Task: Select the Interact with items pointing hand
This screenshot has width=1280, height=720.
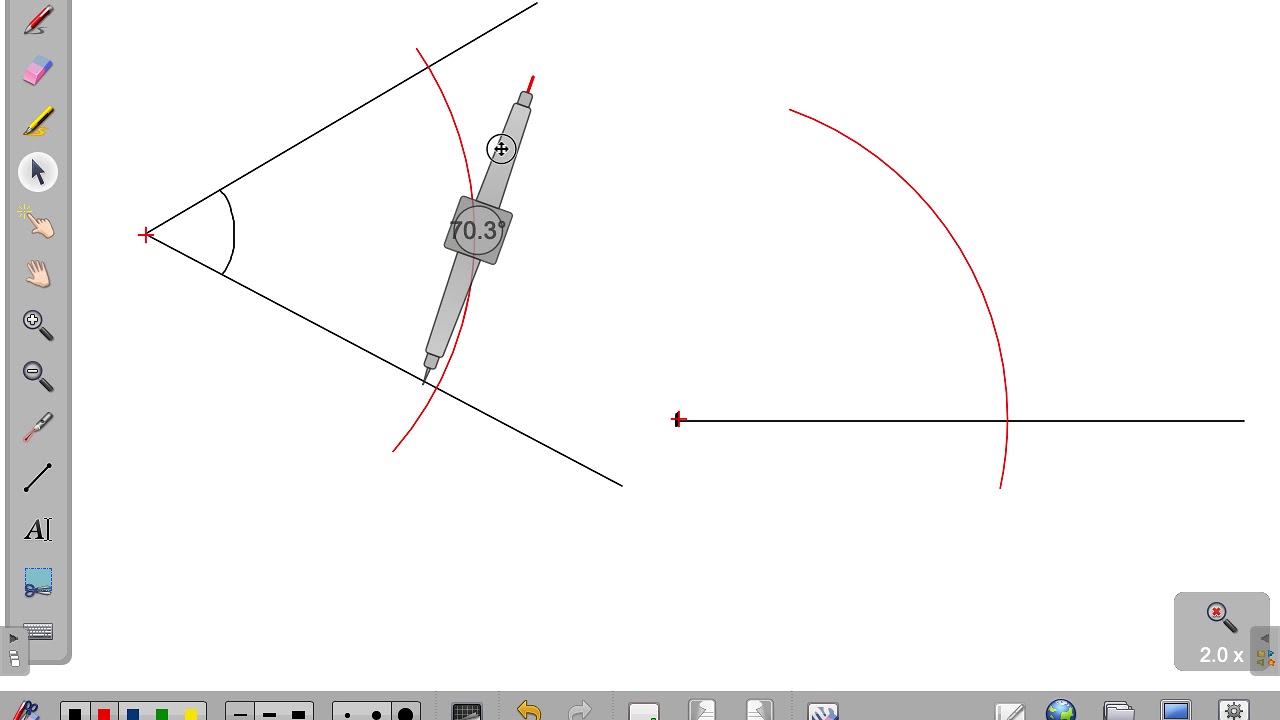Action: pos(38,222)
